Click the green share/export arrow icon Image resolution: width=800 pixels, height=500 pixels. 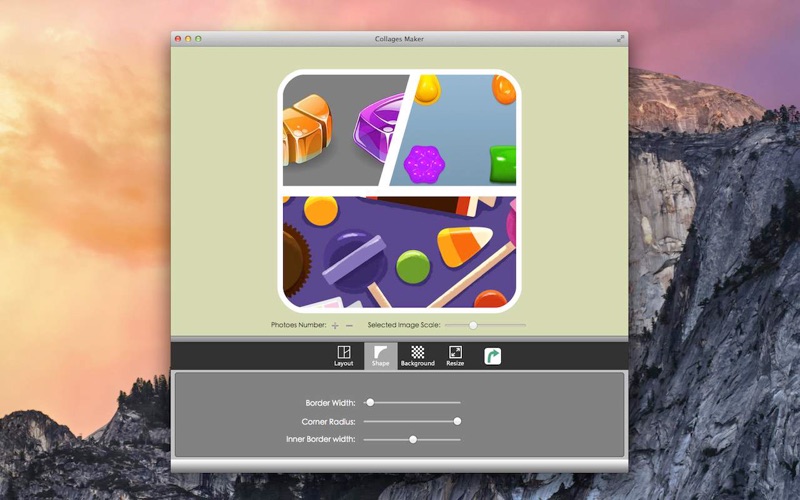point(492,355)
